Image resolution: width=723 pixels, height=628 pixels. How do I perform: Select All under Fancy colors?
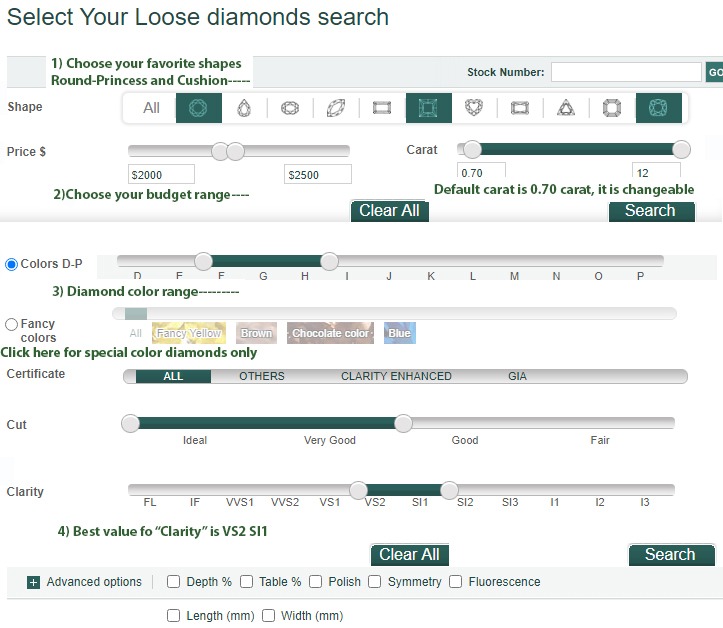click(x=136, y=333)
